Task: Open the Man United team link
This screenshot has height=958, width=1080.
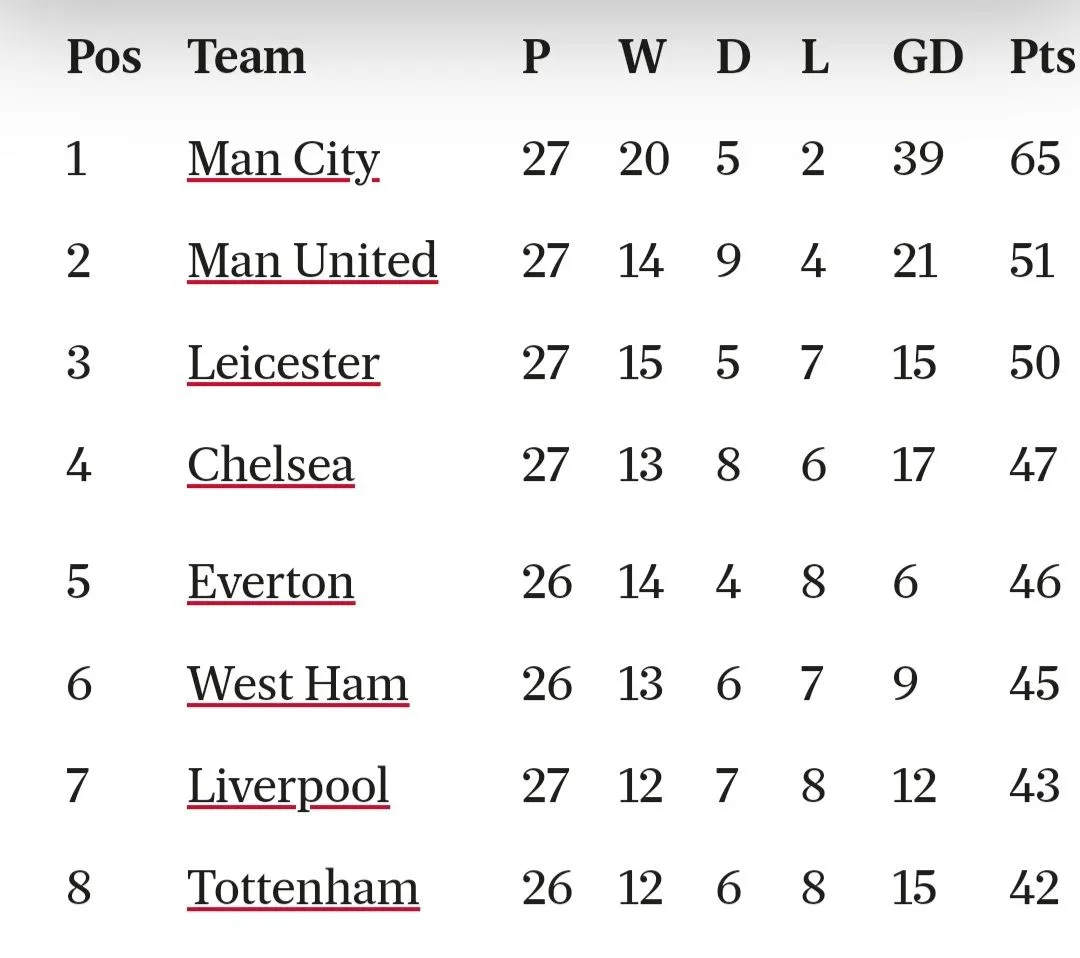Action: coord(312,261)
